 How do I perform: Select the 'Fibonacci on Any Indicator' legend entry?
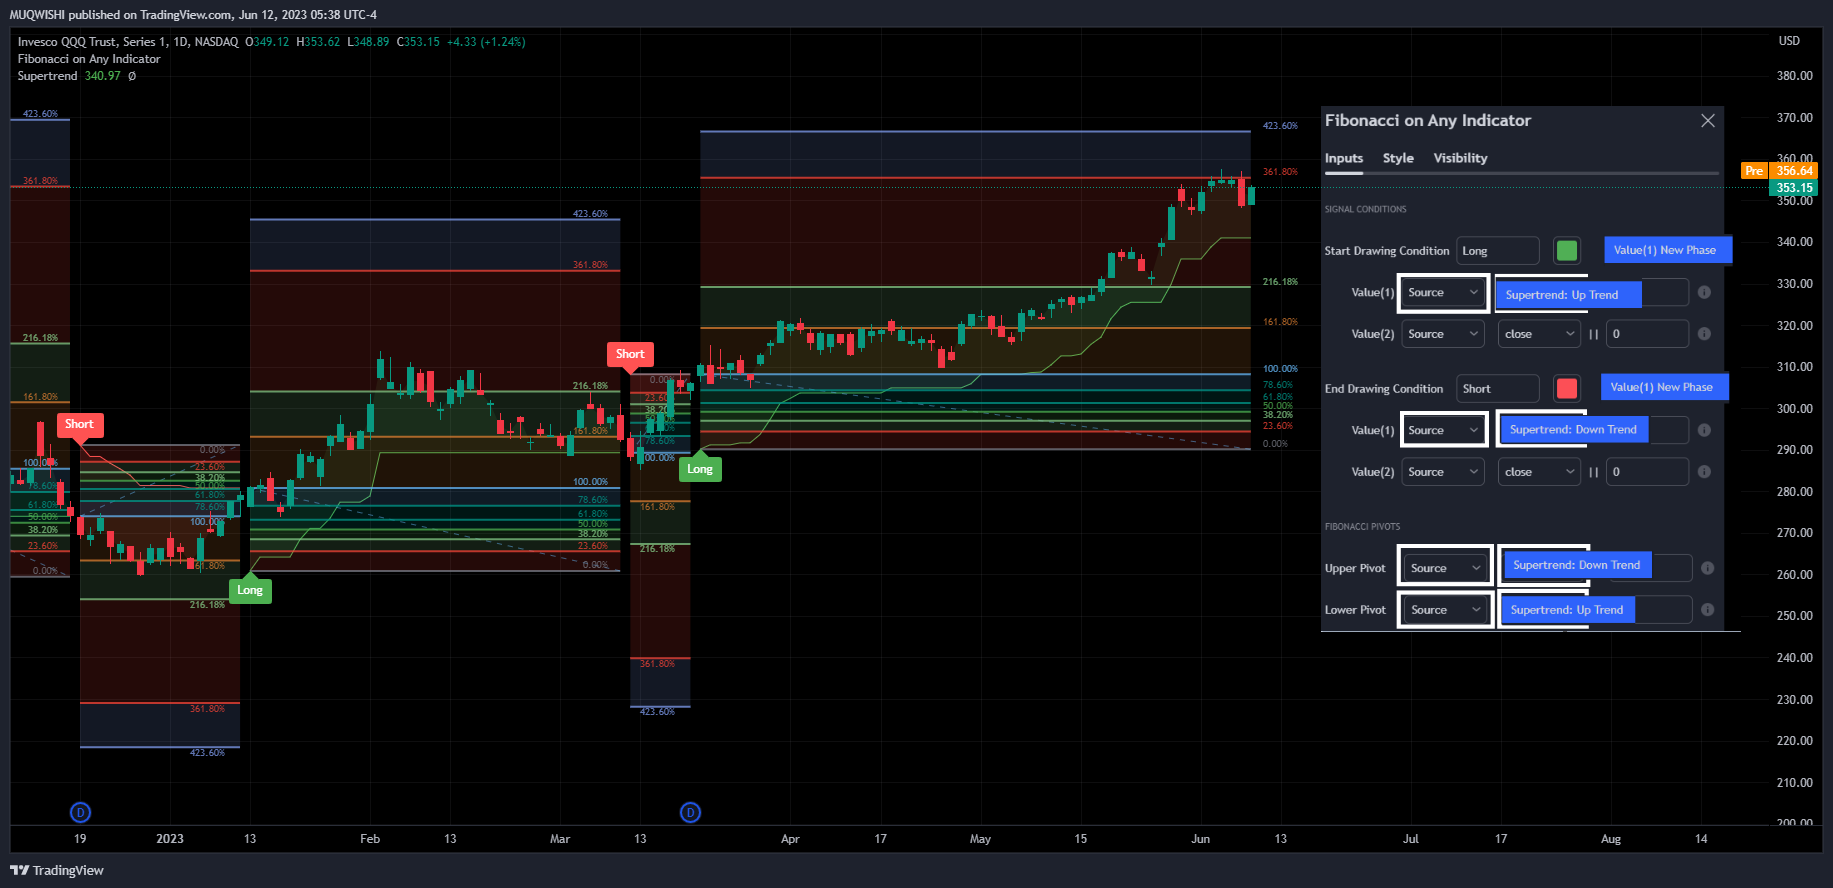click(x=89, y=59)
